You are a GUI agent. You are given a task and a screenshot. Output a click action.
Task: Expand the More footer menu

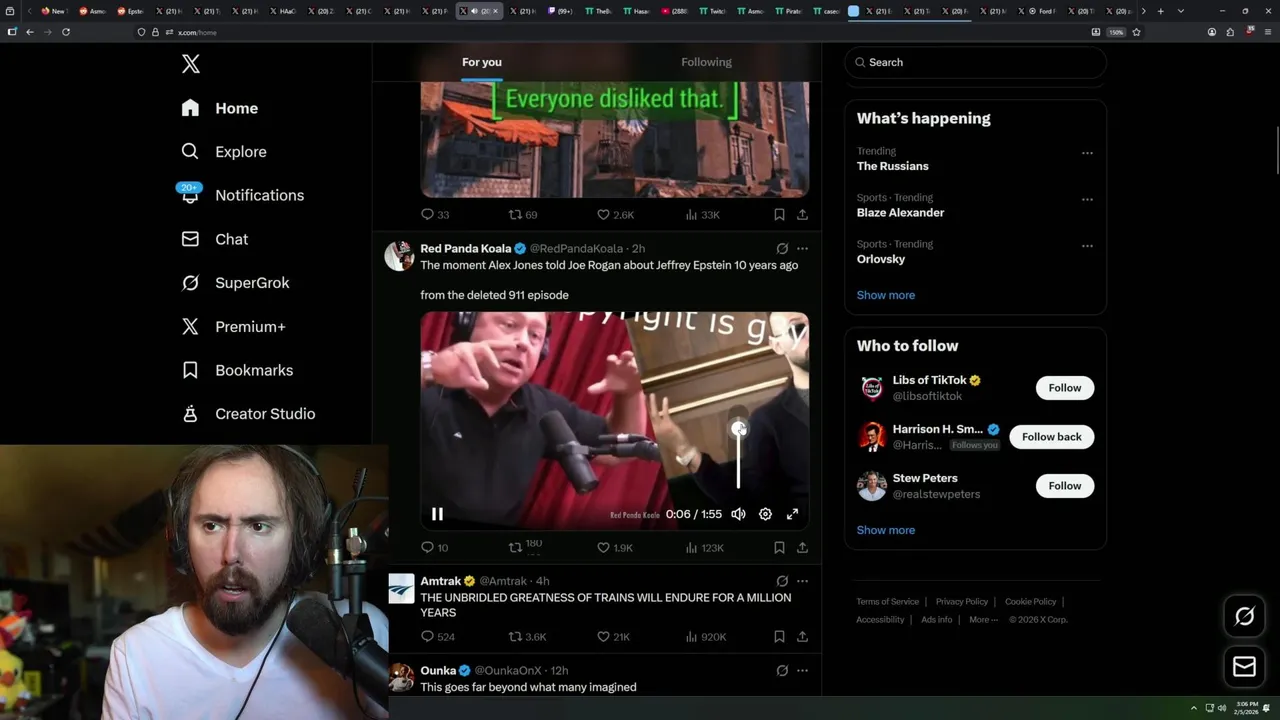(x=983, y=620)
